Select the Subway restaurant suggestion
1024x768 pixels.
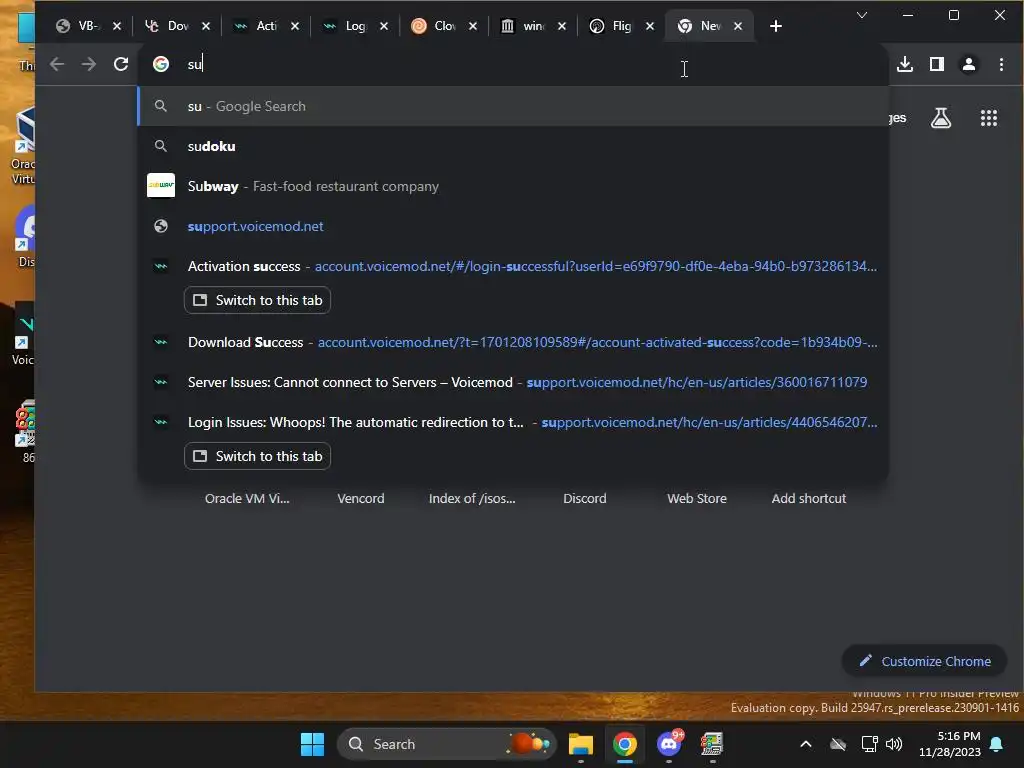pos(513,186)
